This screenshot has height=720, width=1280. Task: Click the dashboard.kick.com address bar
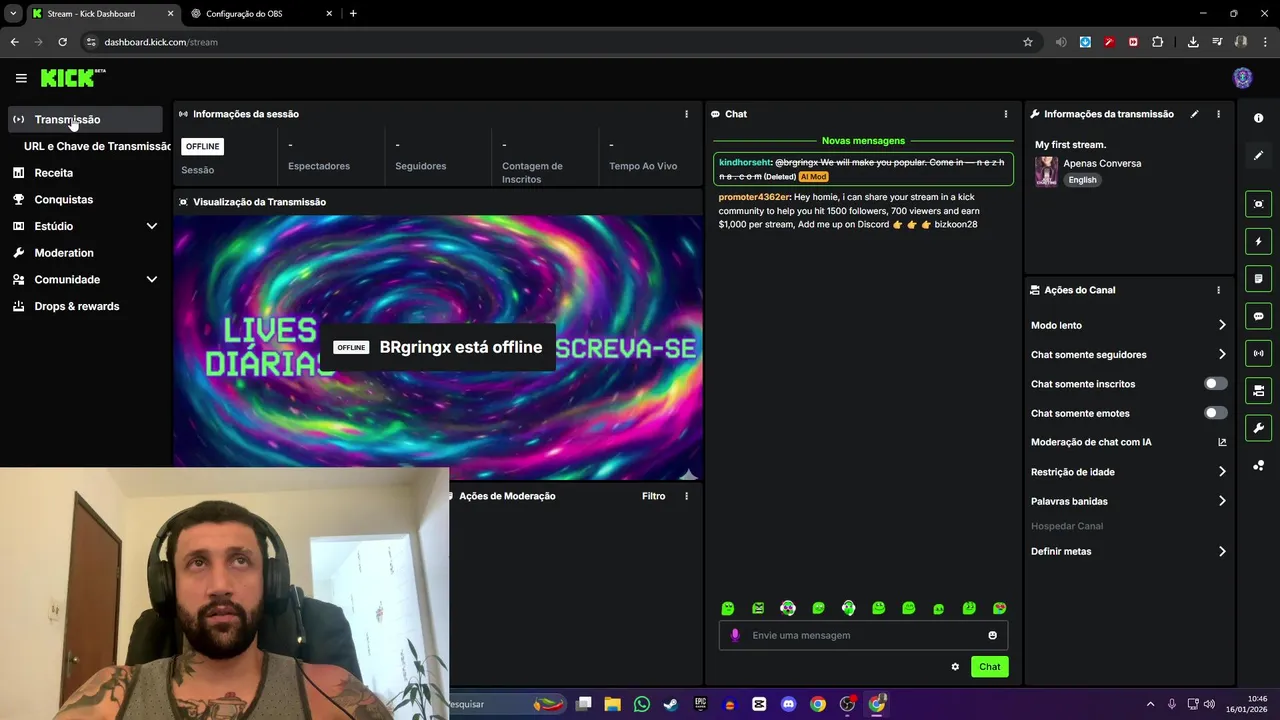coord(550,42)
